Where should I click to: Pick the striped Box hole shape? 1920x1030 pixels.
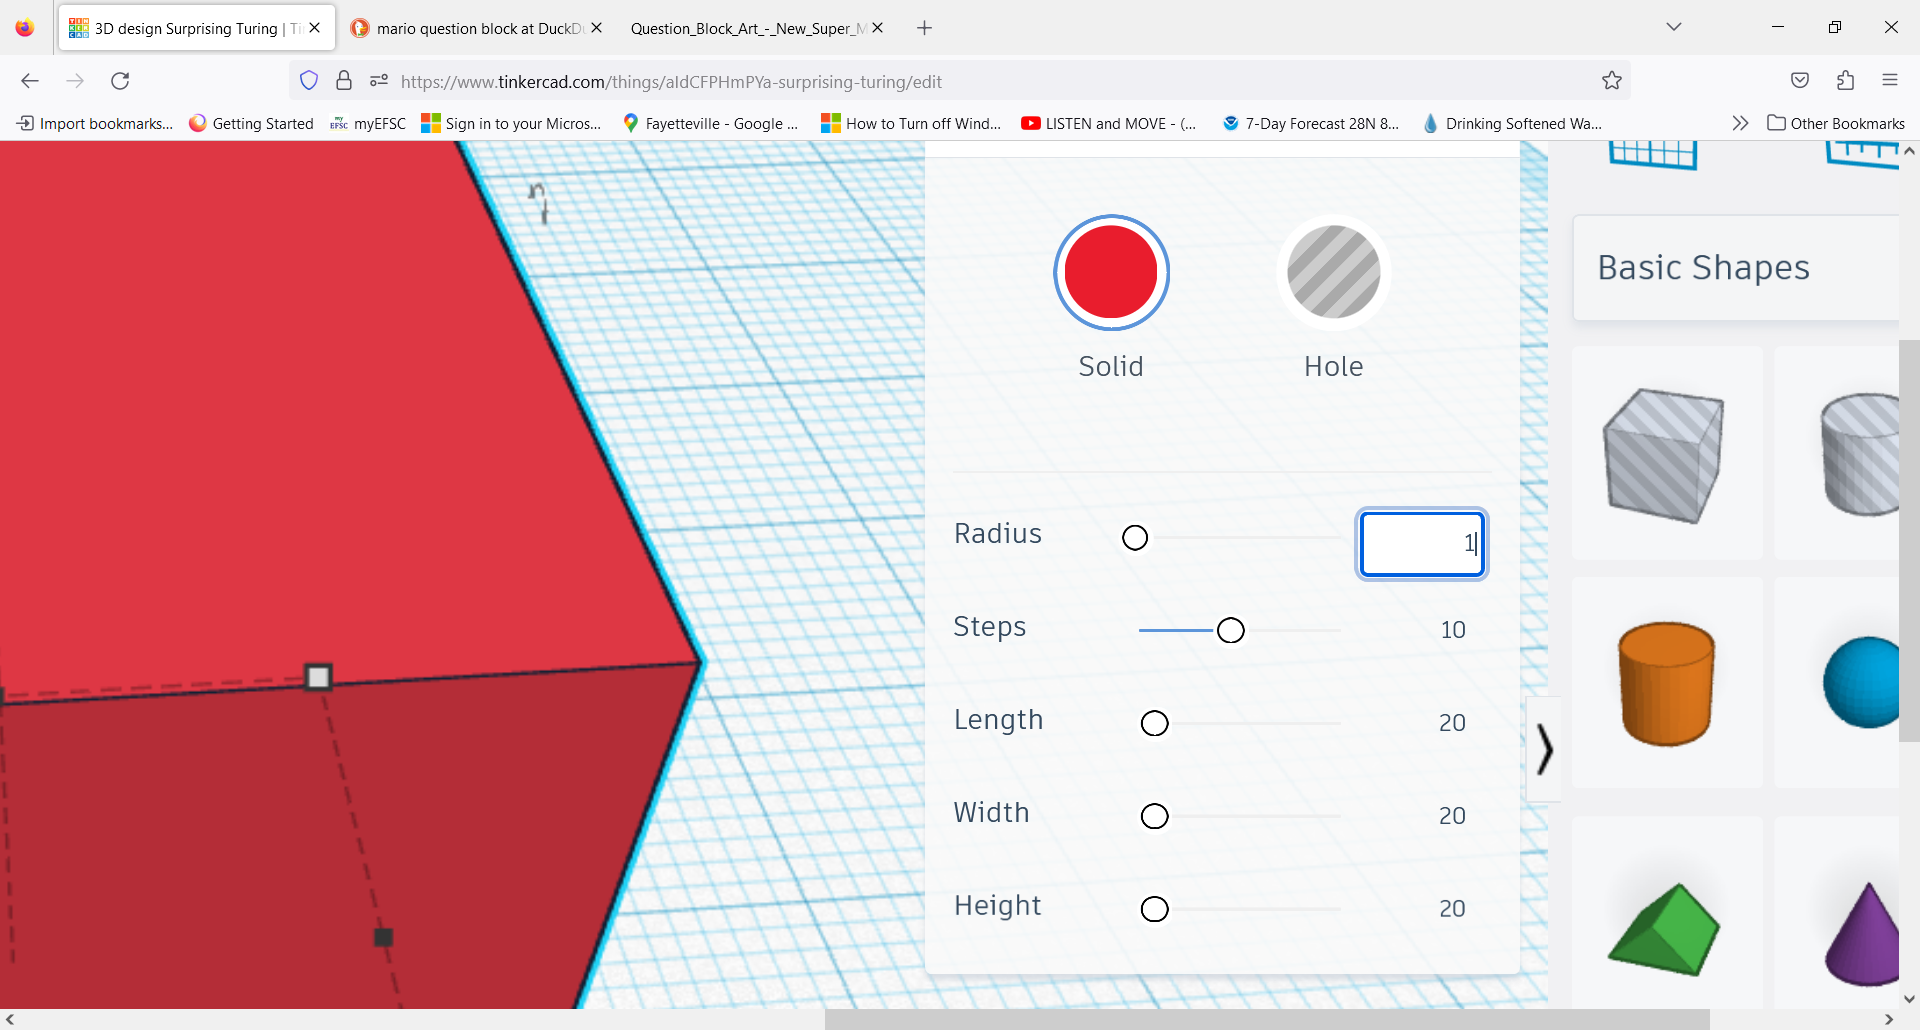point(1664,456)
